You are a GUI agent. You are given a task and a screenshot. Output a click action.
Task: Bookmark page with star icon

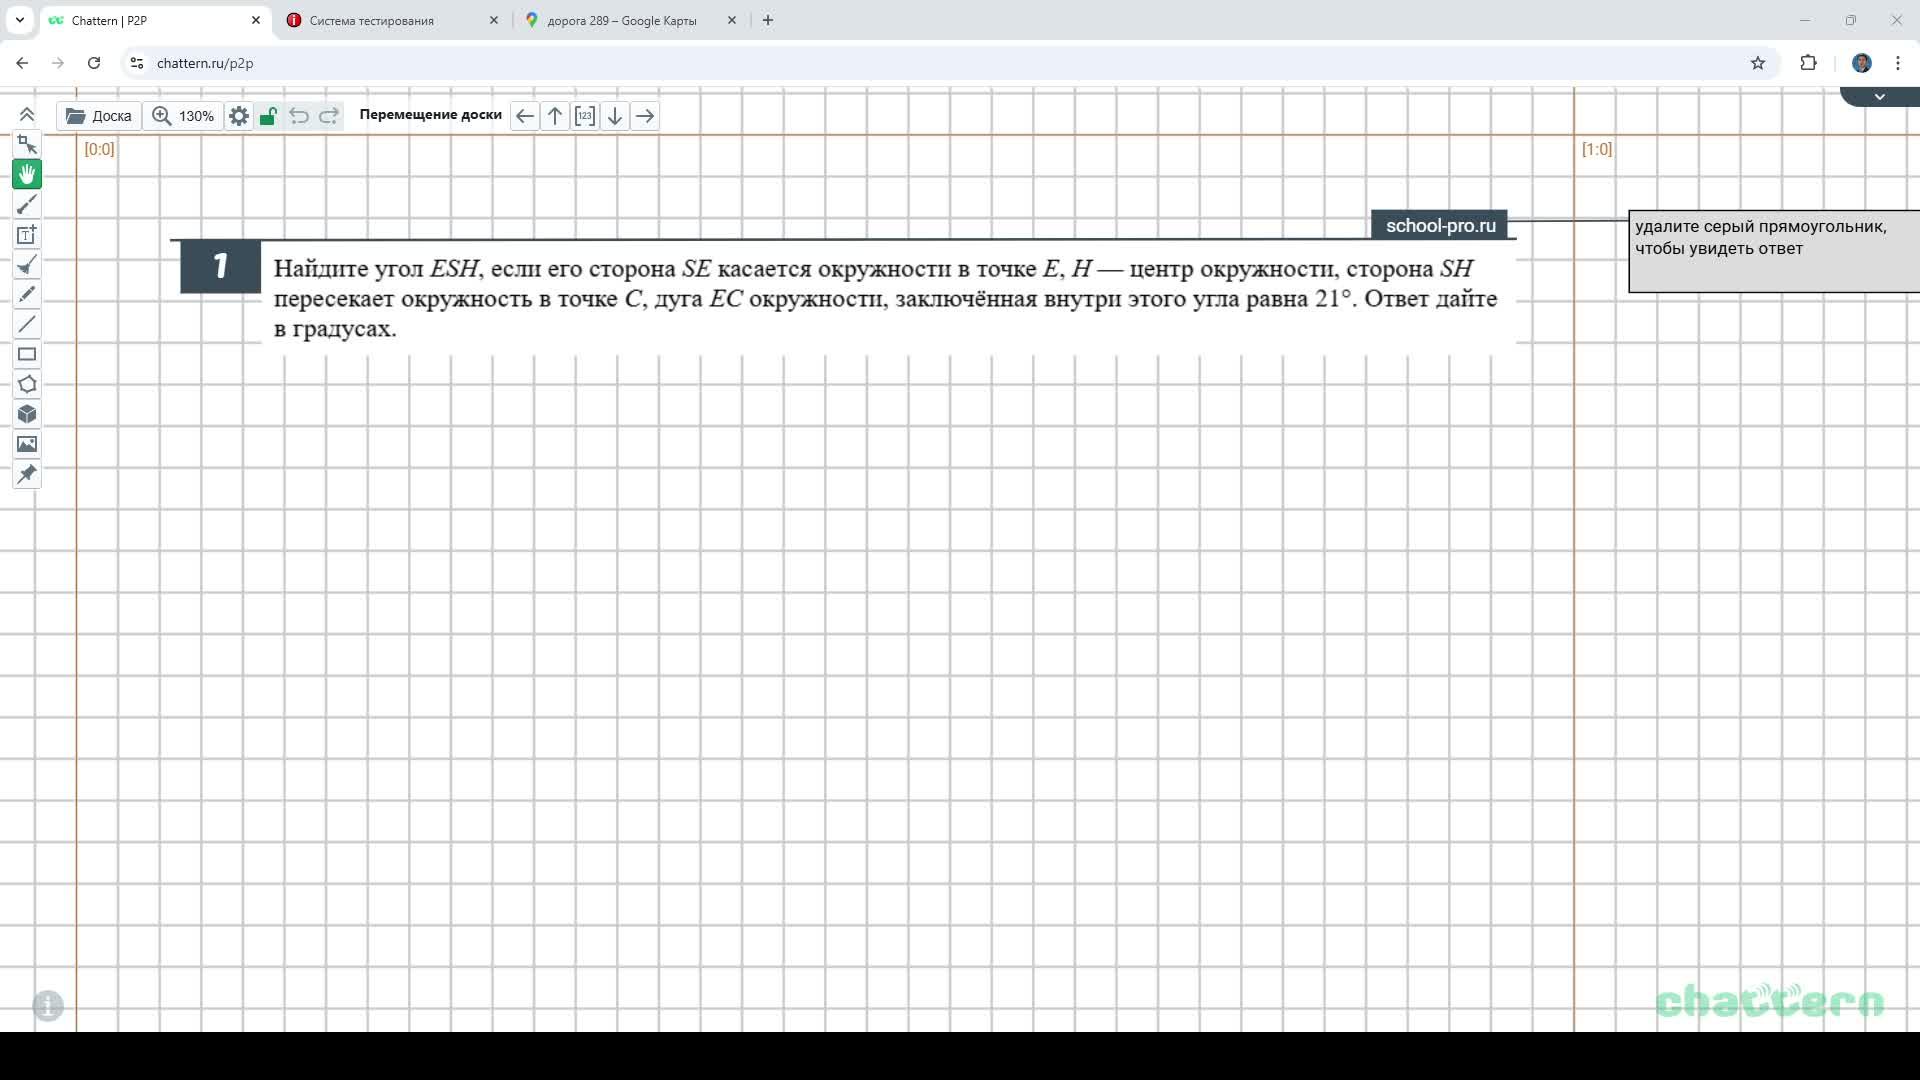coord(1757,63)
